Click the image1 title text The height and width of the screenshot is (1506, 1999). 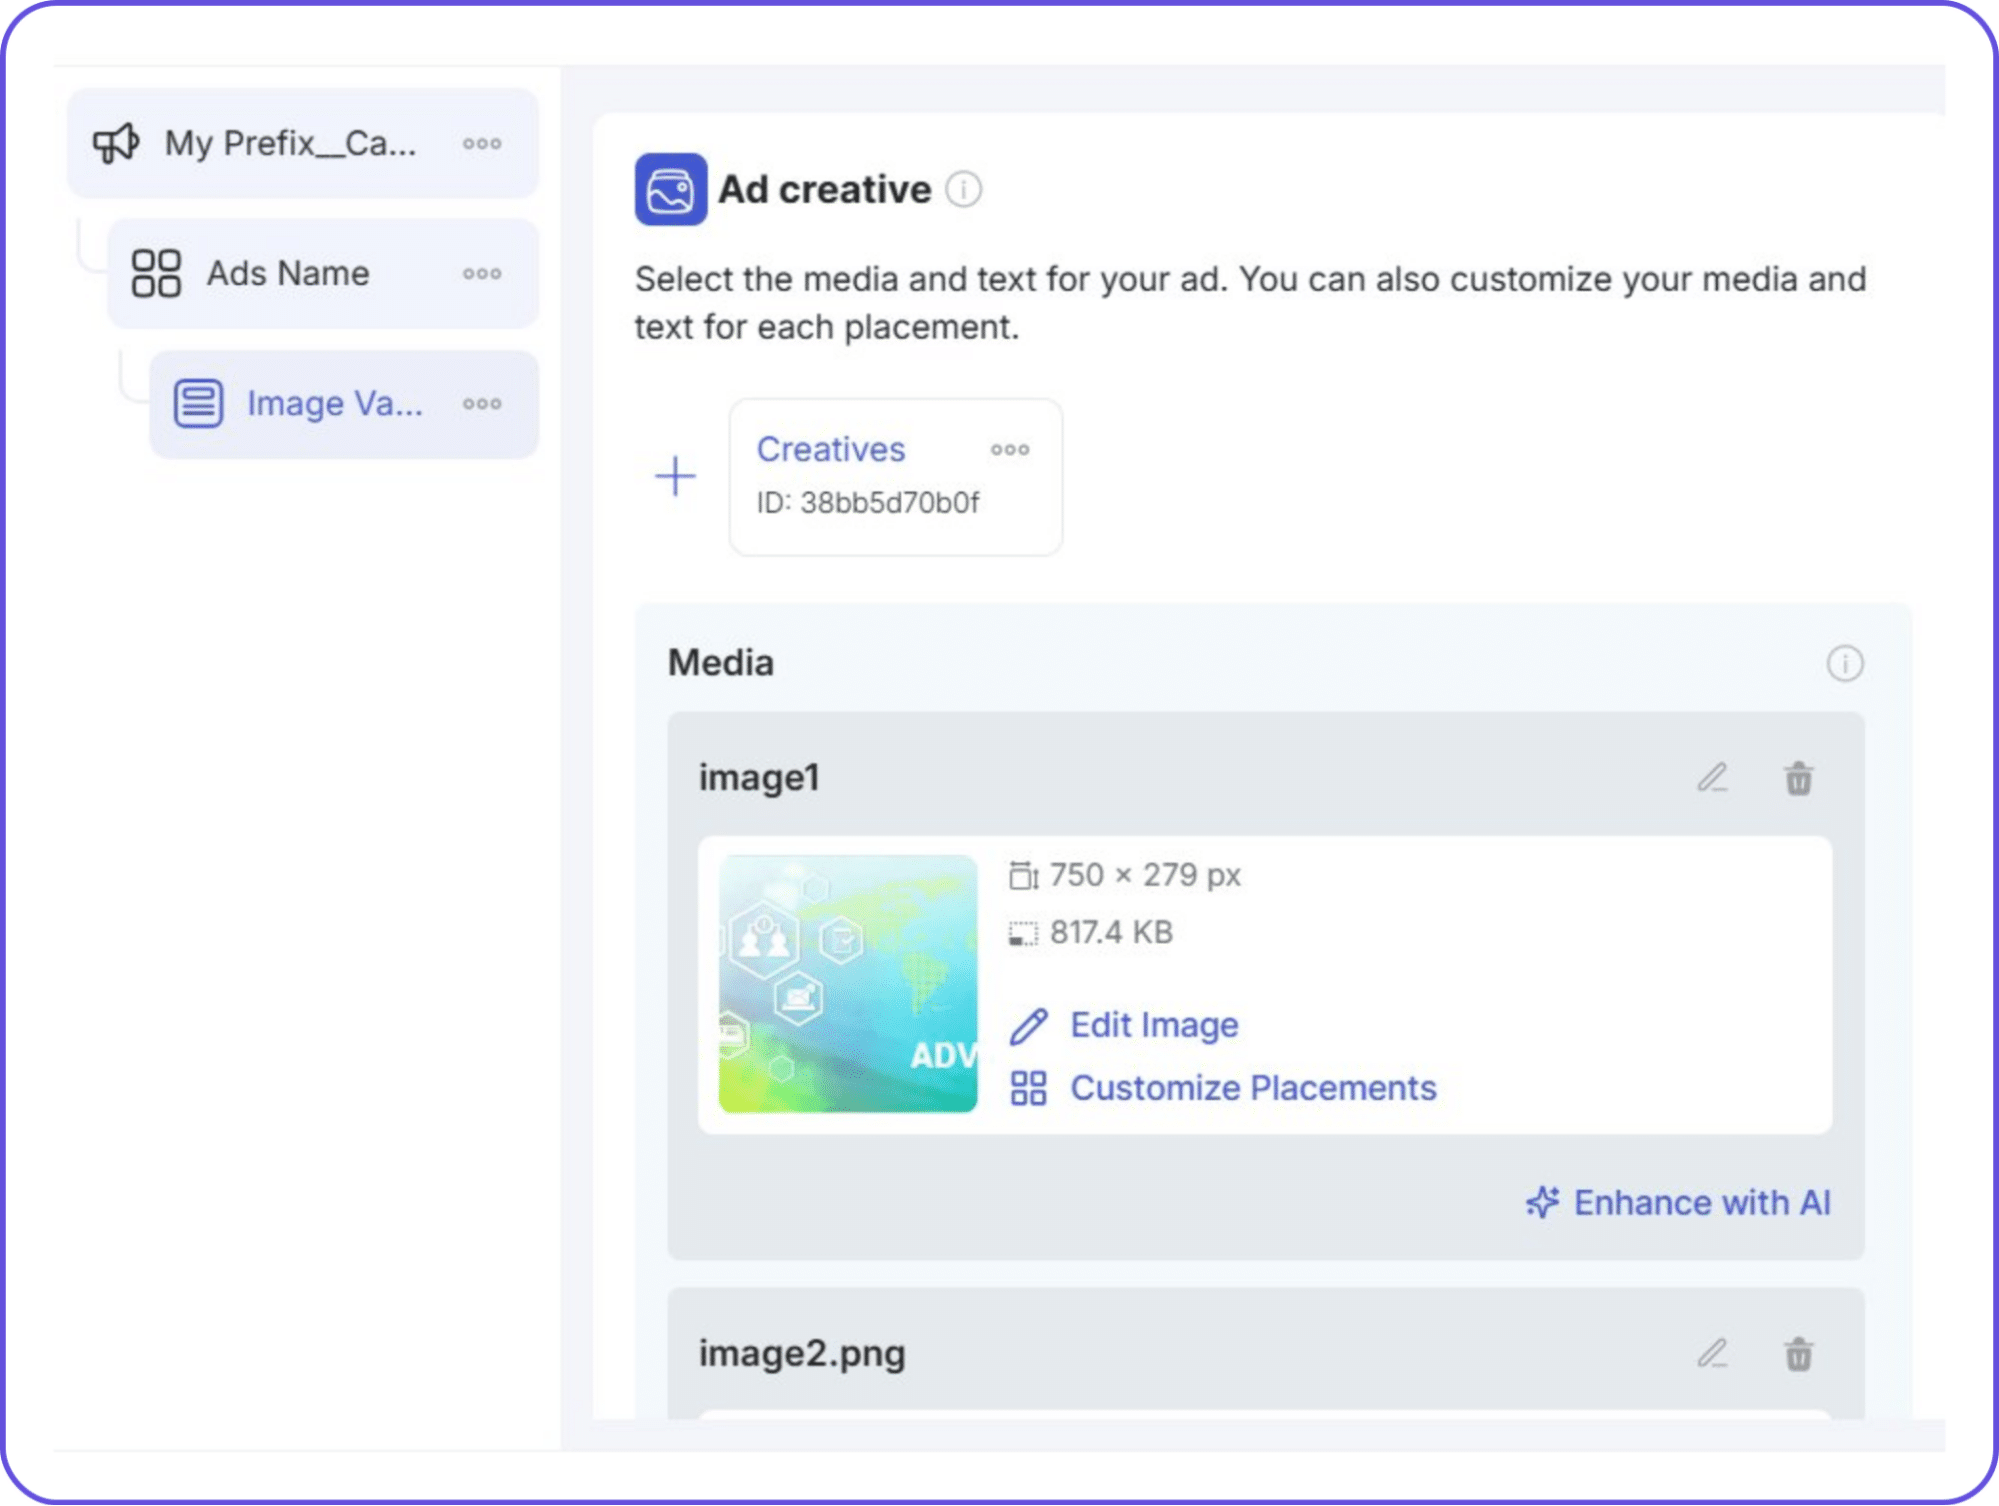click(x=759, y=778)
